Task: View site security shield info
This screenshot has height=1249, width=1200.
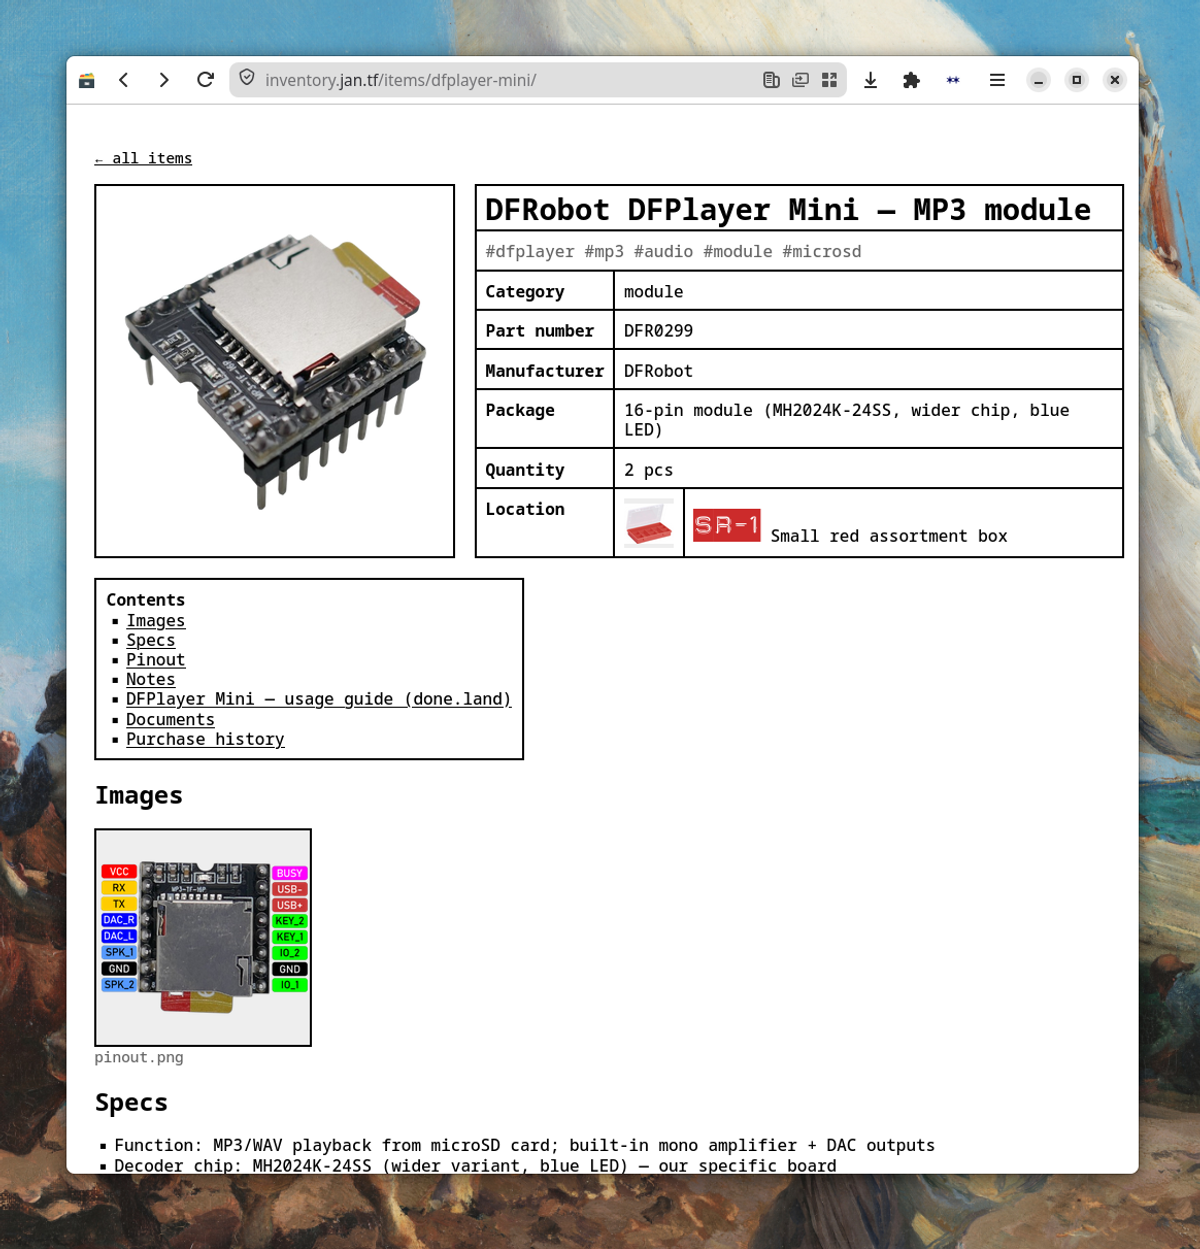Action: [x=247, y=79]
